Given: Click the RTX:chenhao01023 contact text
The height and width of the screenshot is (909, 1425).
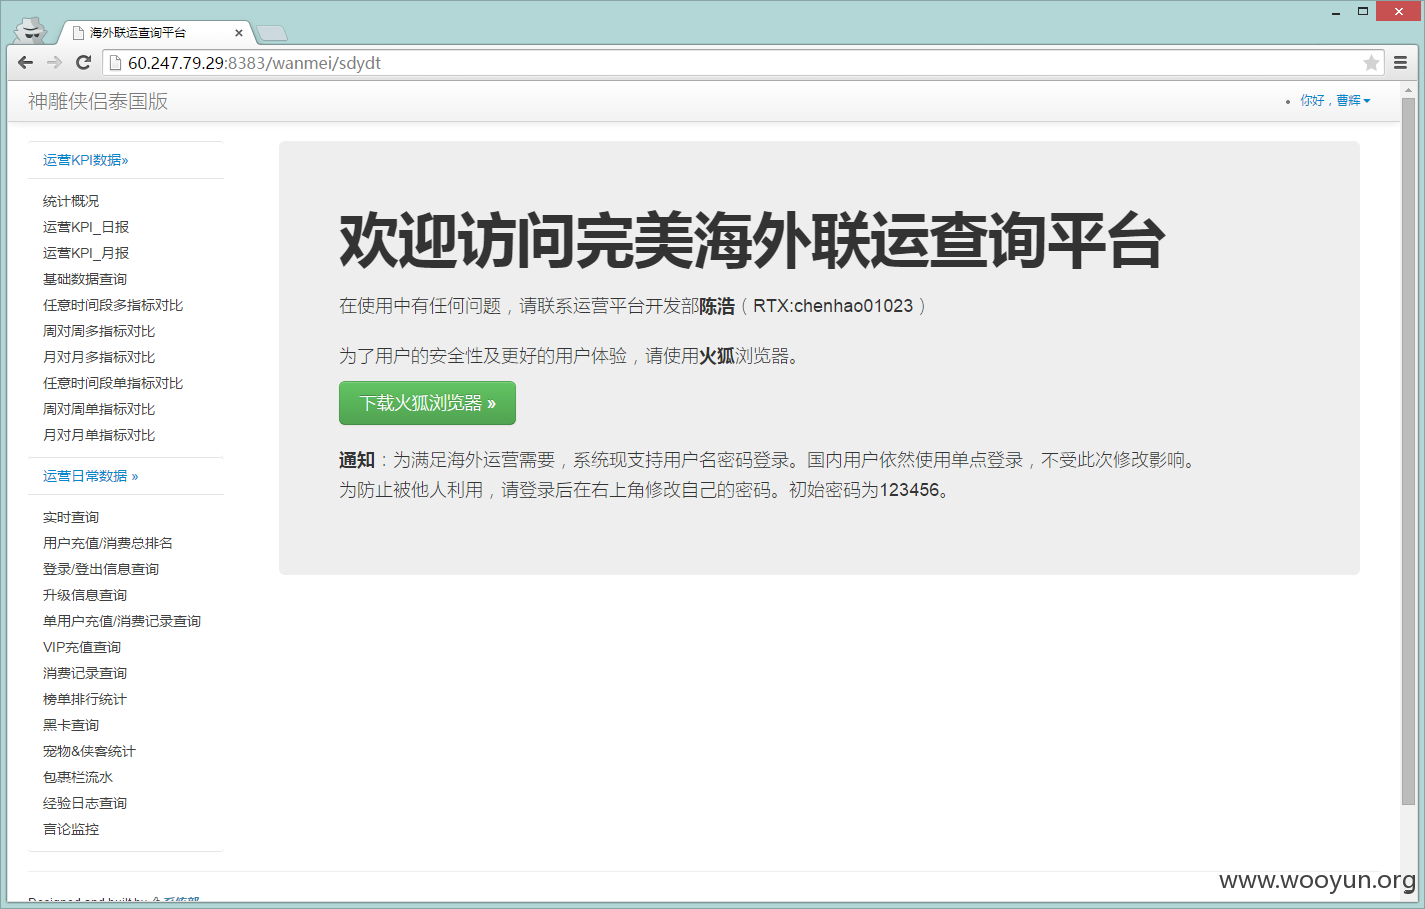Looking at the screenshot, I should 833,306.
